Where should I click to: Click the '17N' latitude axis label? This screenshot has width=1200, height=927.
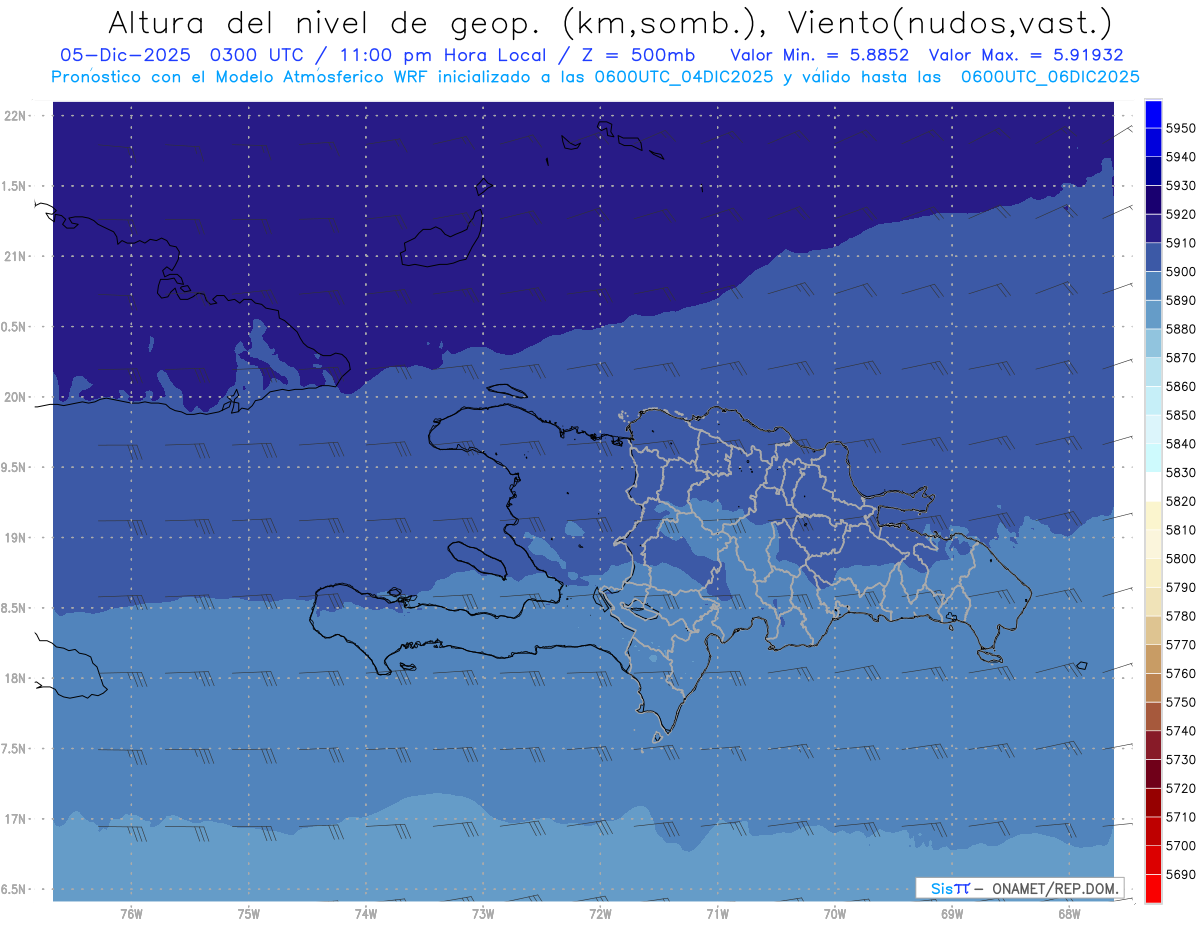[x=16, y=819]
